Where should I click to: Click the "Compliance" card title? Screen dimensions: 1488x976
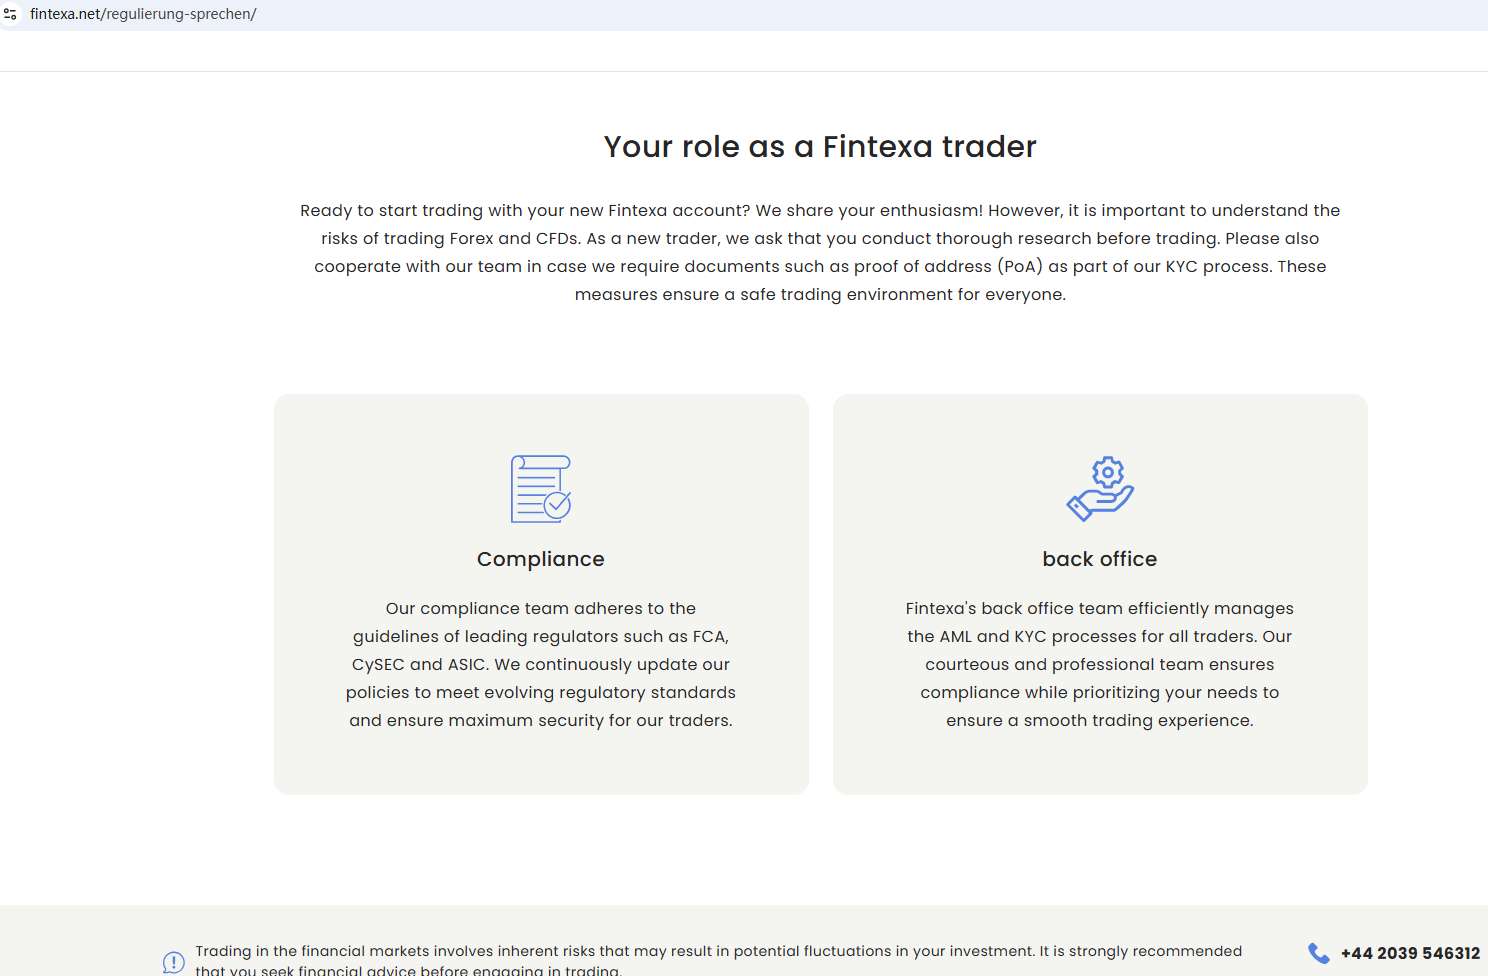pyautogui.click(x=541, y=559)
